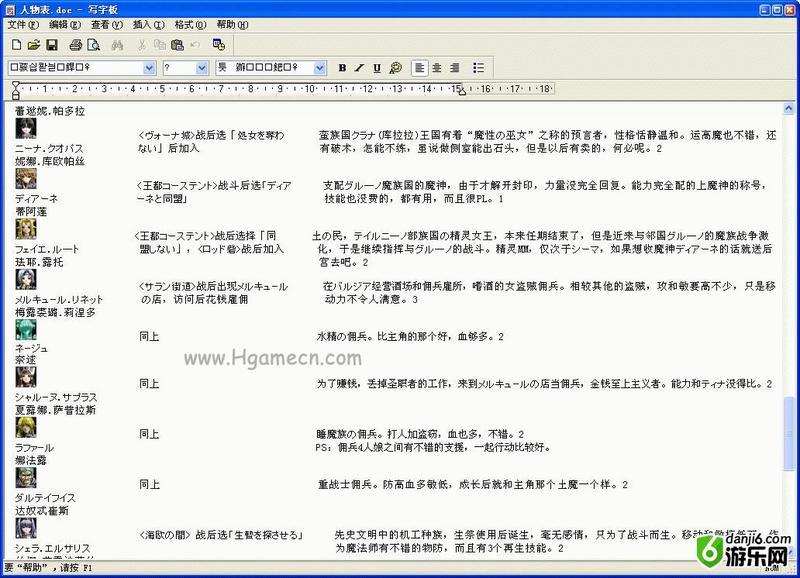Image resolution: width=800 pixels, height=578 pixels.
Task: Open Print Preview from the toolbar
Action: (93, 45)
